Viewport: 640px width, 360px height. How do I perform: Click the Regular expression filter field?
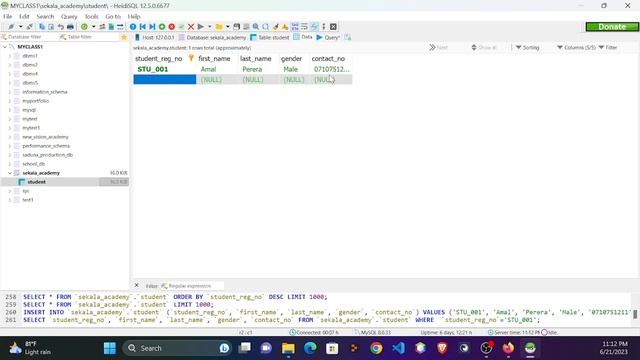point(192,286)
